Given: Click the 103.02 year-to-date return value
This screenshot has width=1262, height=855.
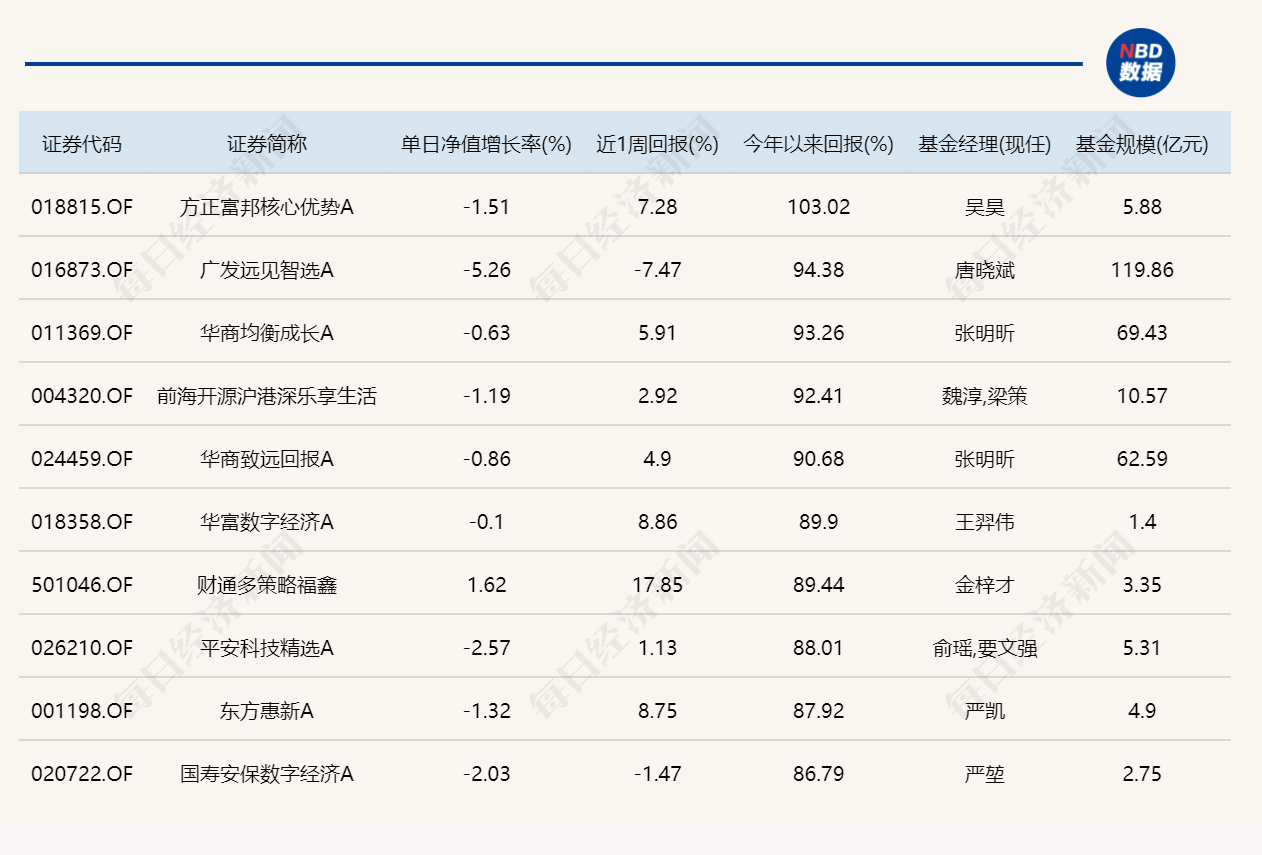Looking at the screenshot, I should click(x=819, y=207).
